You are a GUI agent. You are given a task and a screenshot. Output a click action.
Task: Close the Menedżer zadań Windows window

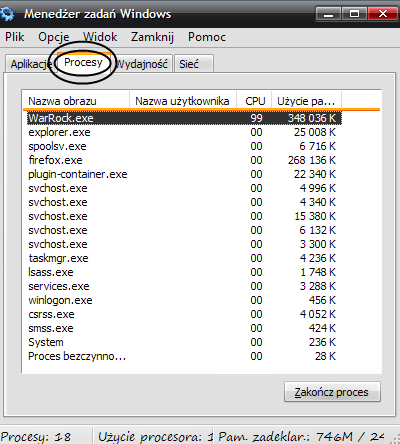[x=383, y=14]
